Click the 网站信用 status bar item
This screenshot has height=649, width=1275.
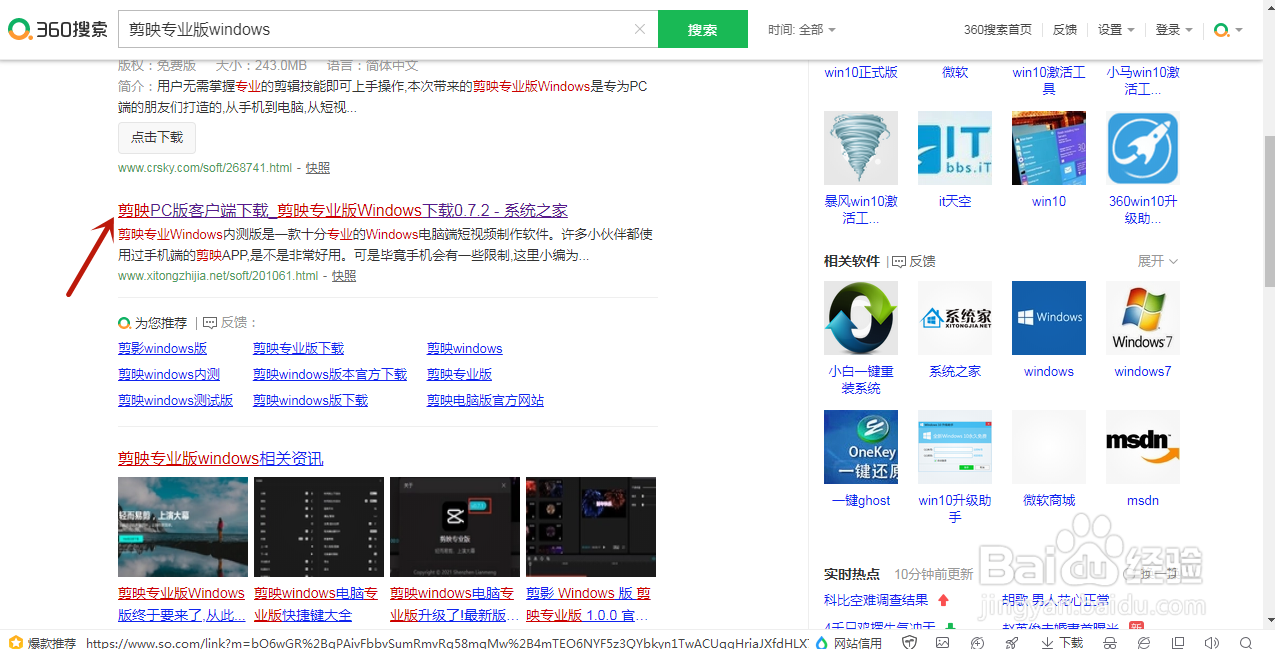click(x=848, y=642)
